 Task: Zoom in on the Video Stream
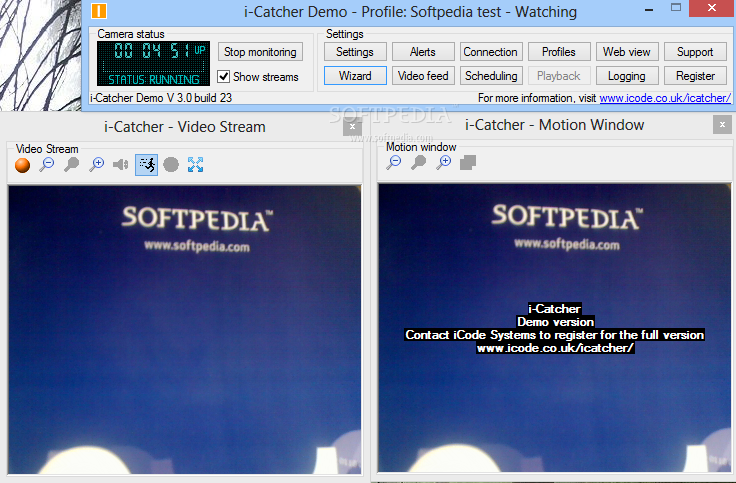[96, 165]
